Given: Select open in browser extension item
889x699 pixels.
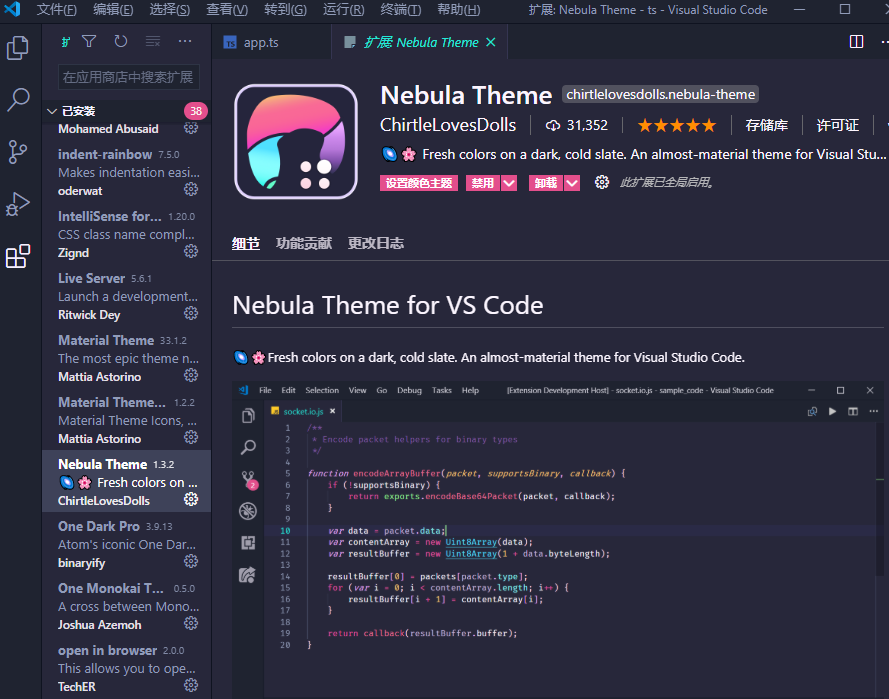Looking at the screenshot, I should point(126,668).
